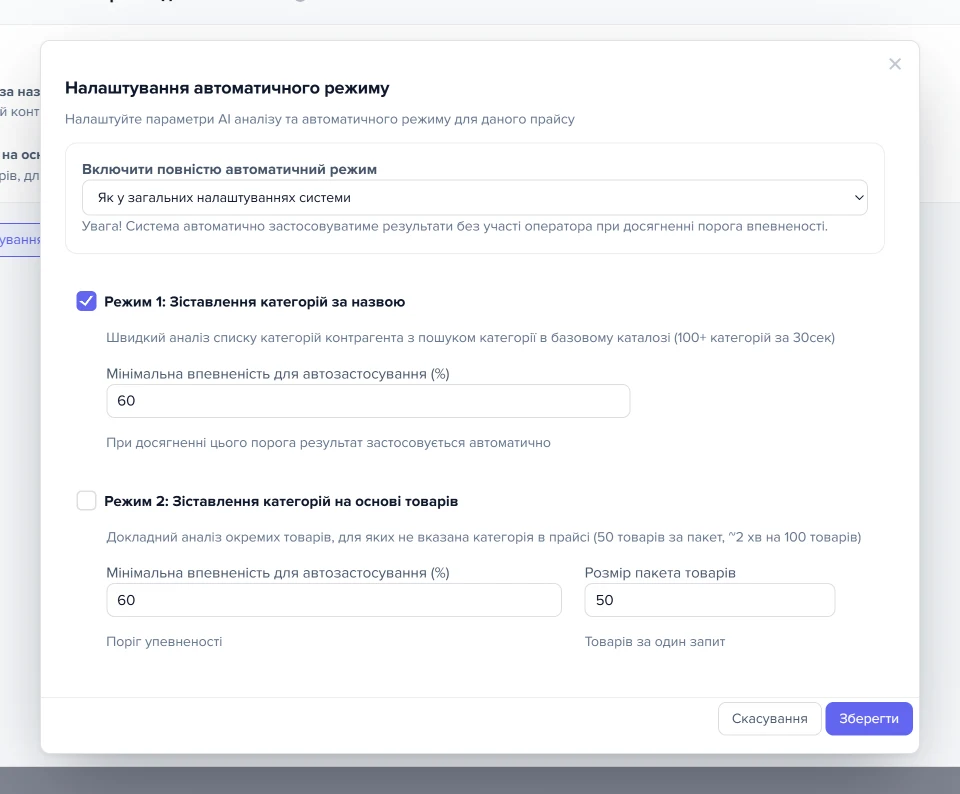
Task: Click the 'Швидкий аналіз списку категорій' description
Action: tap(470, 338)
